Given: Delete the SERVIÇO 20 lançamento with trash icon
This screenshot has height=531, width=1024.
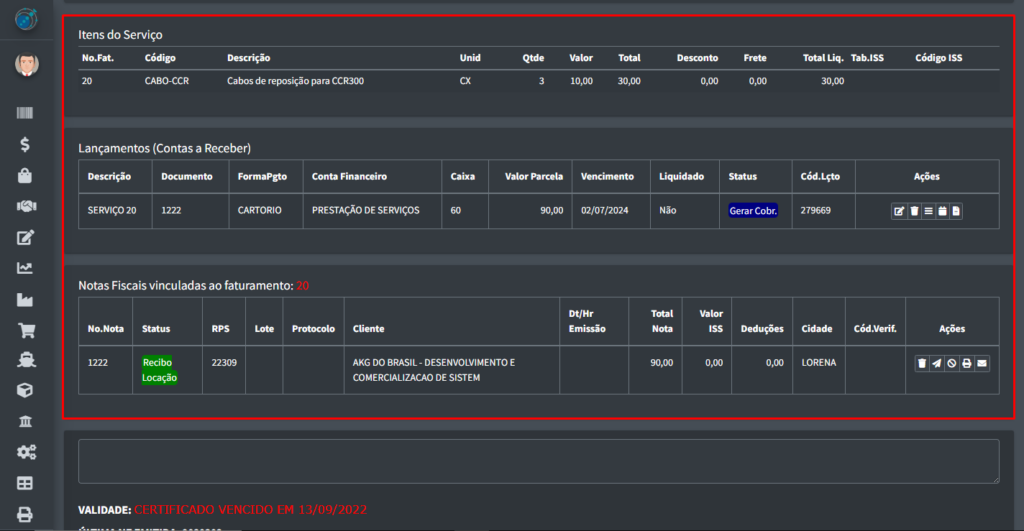Looking at the screenshot, I should pyautogui.click(x=914, y=211).
